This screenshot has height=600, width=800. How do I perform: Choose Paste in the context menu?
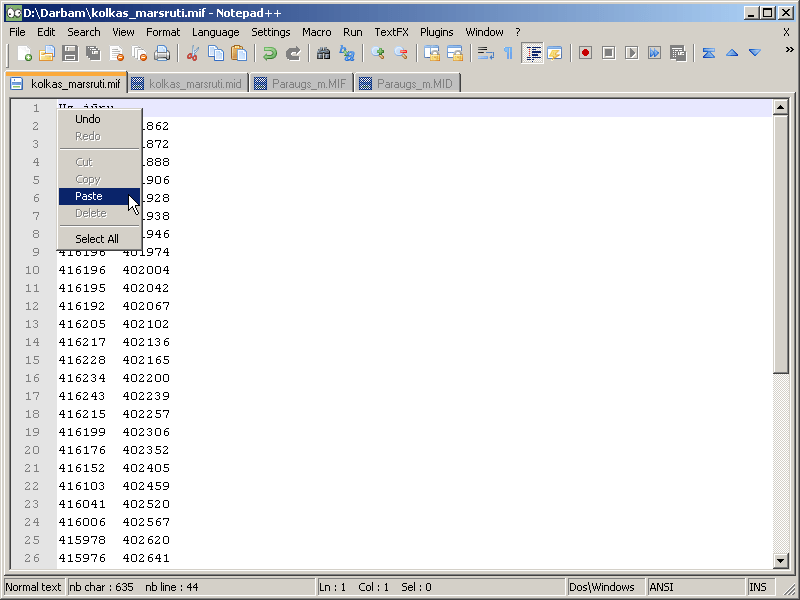pyautogui.click(x=99, y=196)
